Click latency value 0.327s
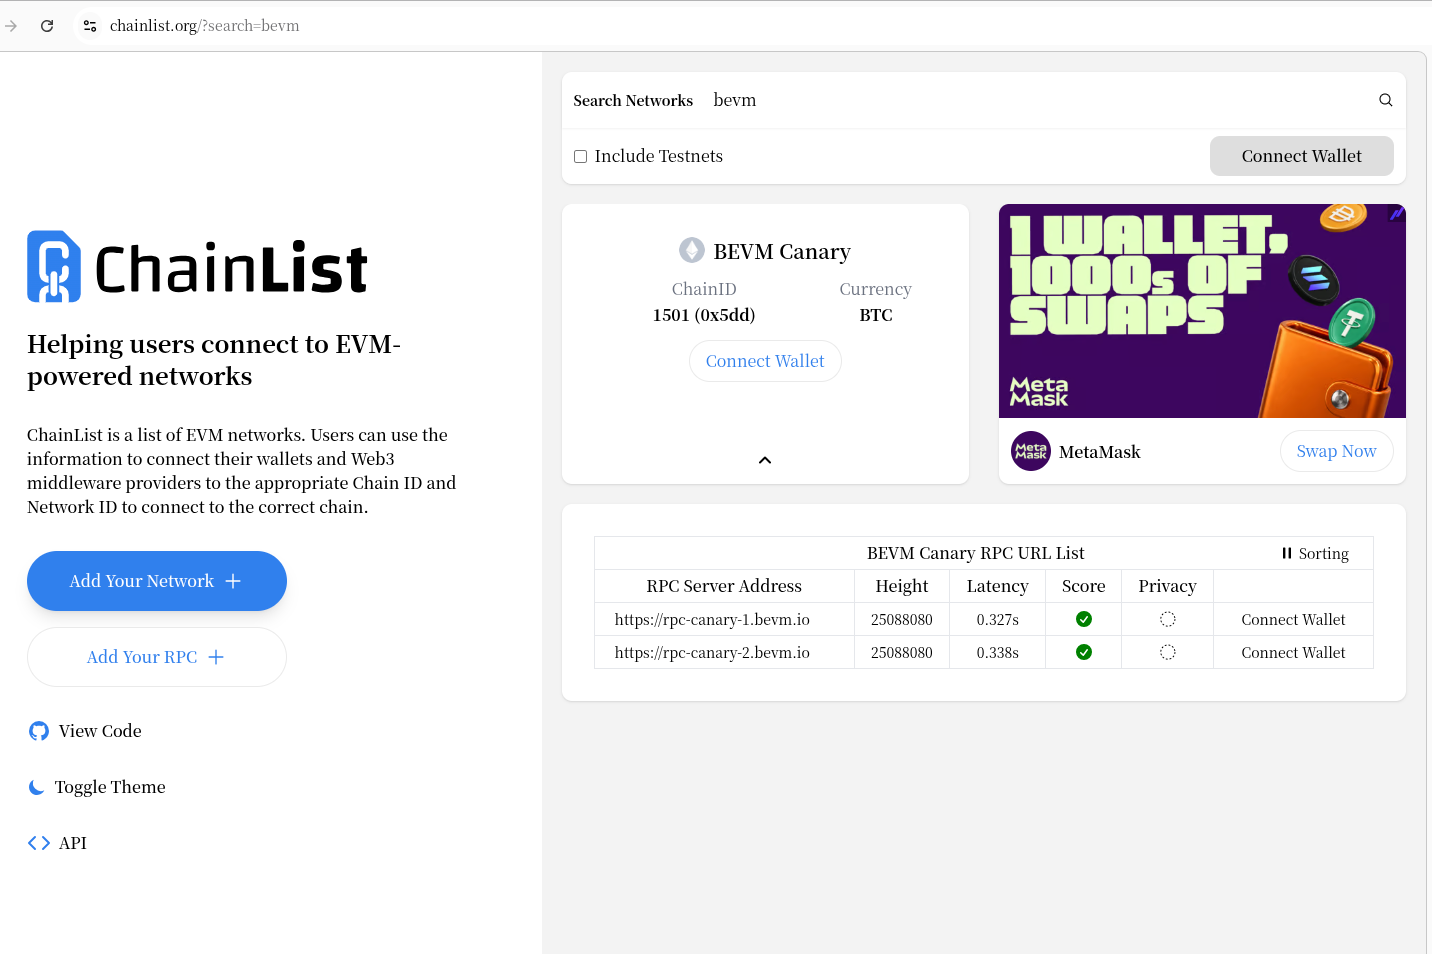The height and width of the screenshot is (954, 1432). (997, 619)
